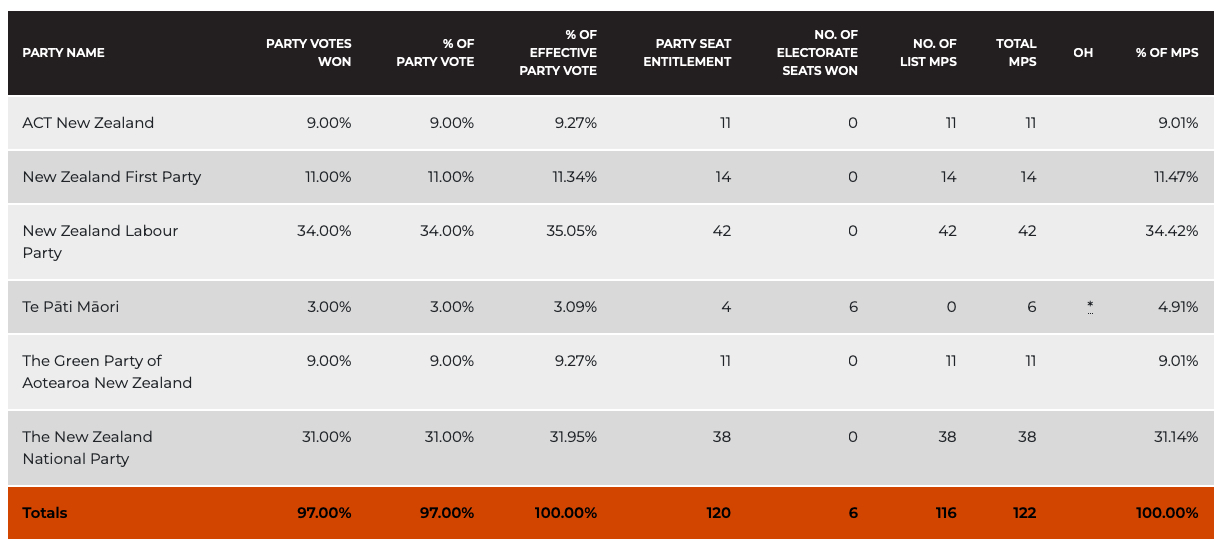Viewport: 1223px width, 547px height.
Task: Select the No. of List MPs header
Action: pos(934,52)
